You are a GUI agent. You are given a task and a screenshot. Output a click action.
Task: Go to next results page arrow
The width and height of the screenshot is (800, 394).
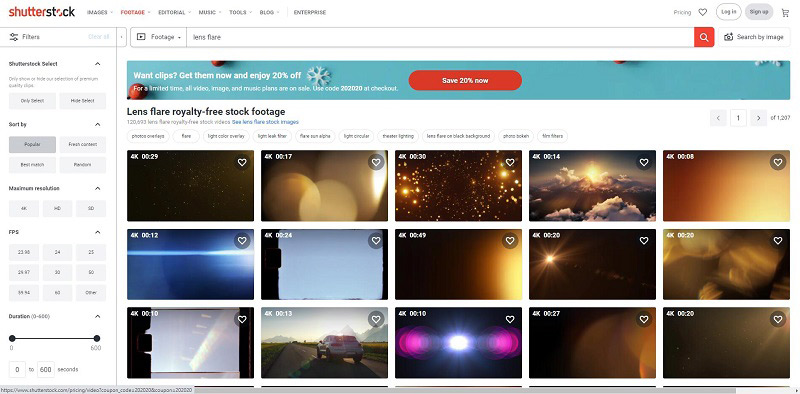pos(759,118)
